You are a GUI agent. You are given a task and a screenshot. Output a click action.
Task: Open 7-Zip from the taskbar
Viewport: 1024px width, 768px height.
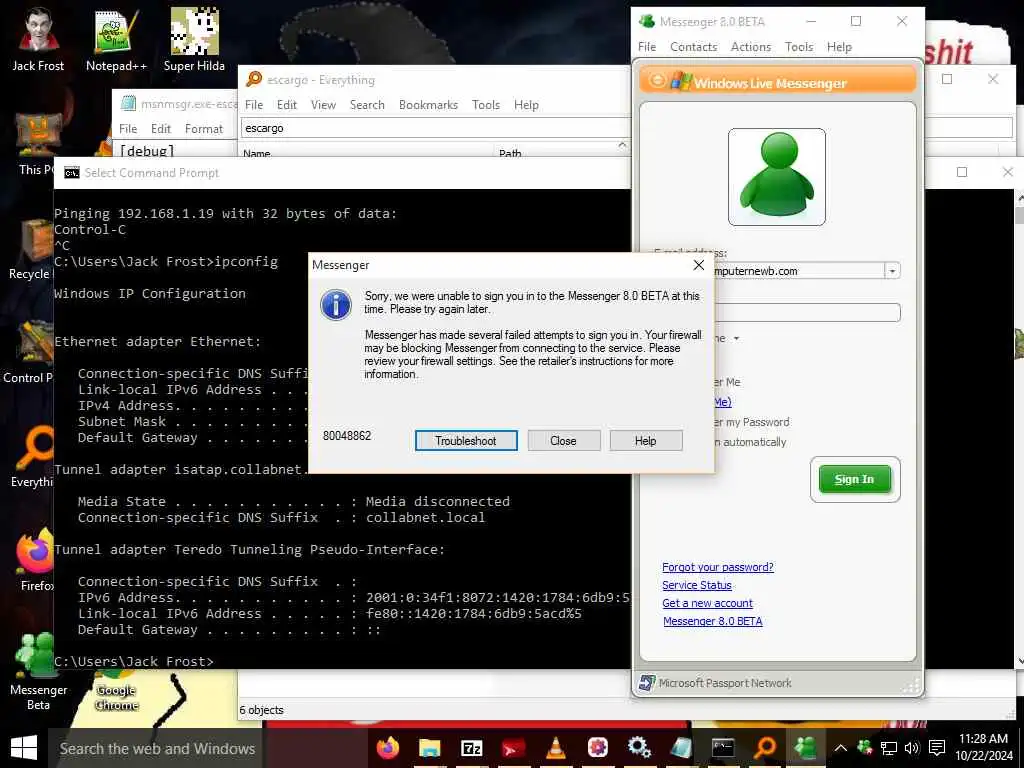coord(472,748)
